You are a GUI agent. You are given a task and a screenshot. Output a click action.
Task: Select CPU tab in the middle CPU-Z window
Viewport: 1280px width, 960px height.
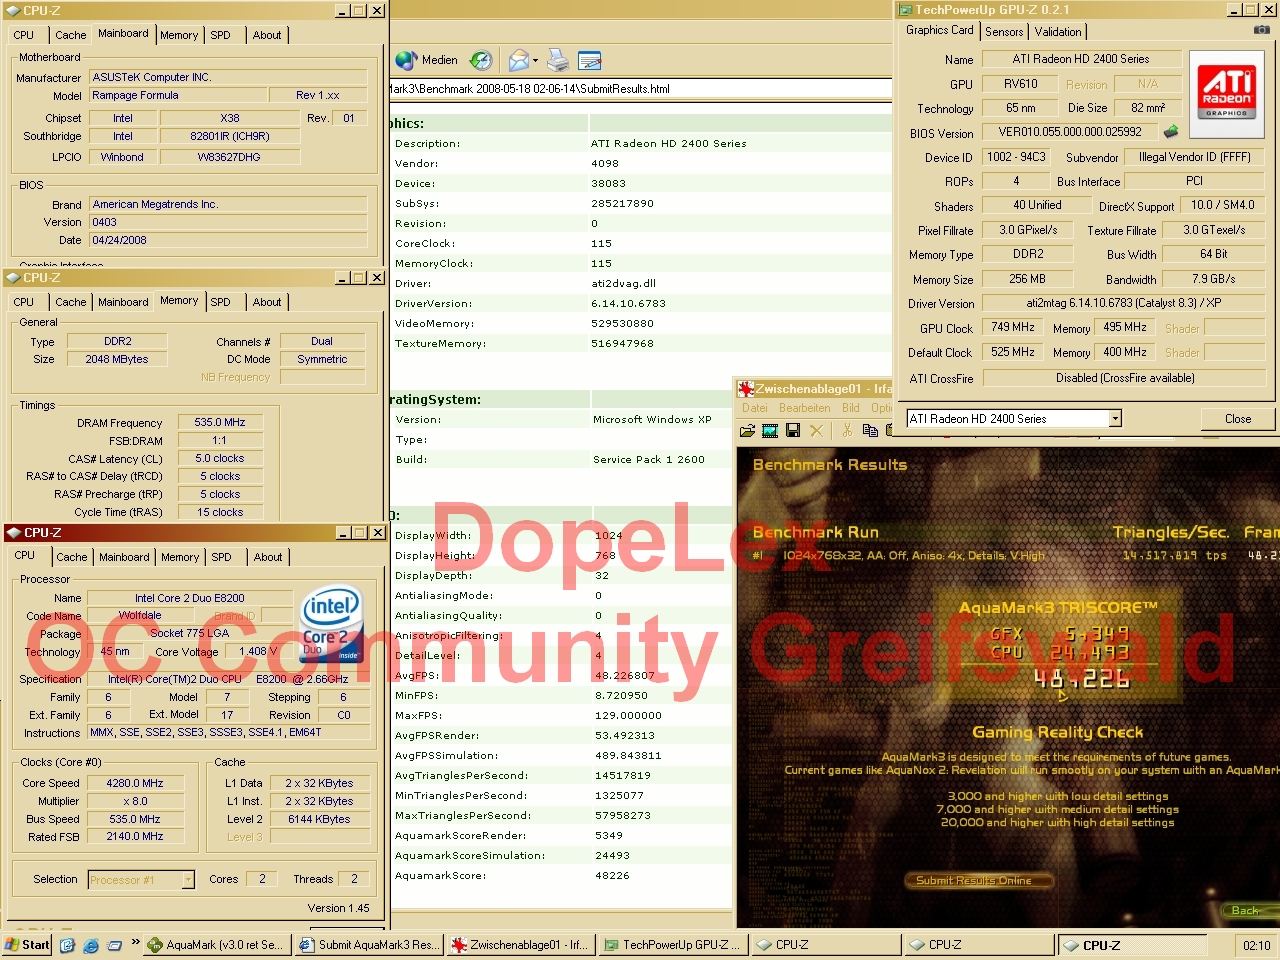pyautogui.click(x=24, y=302)
